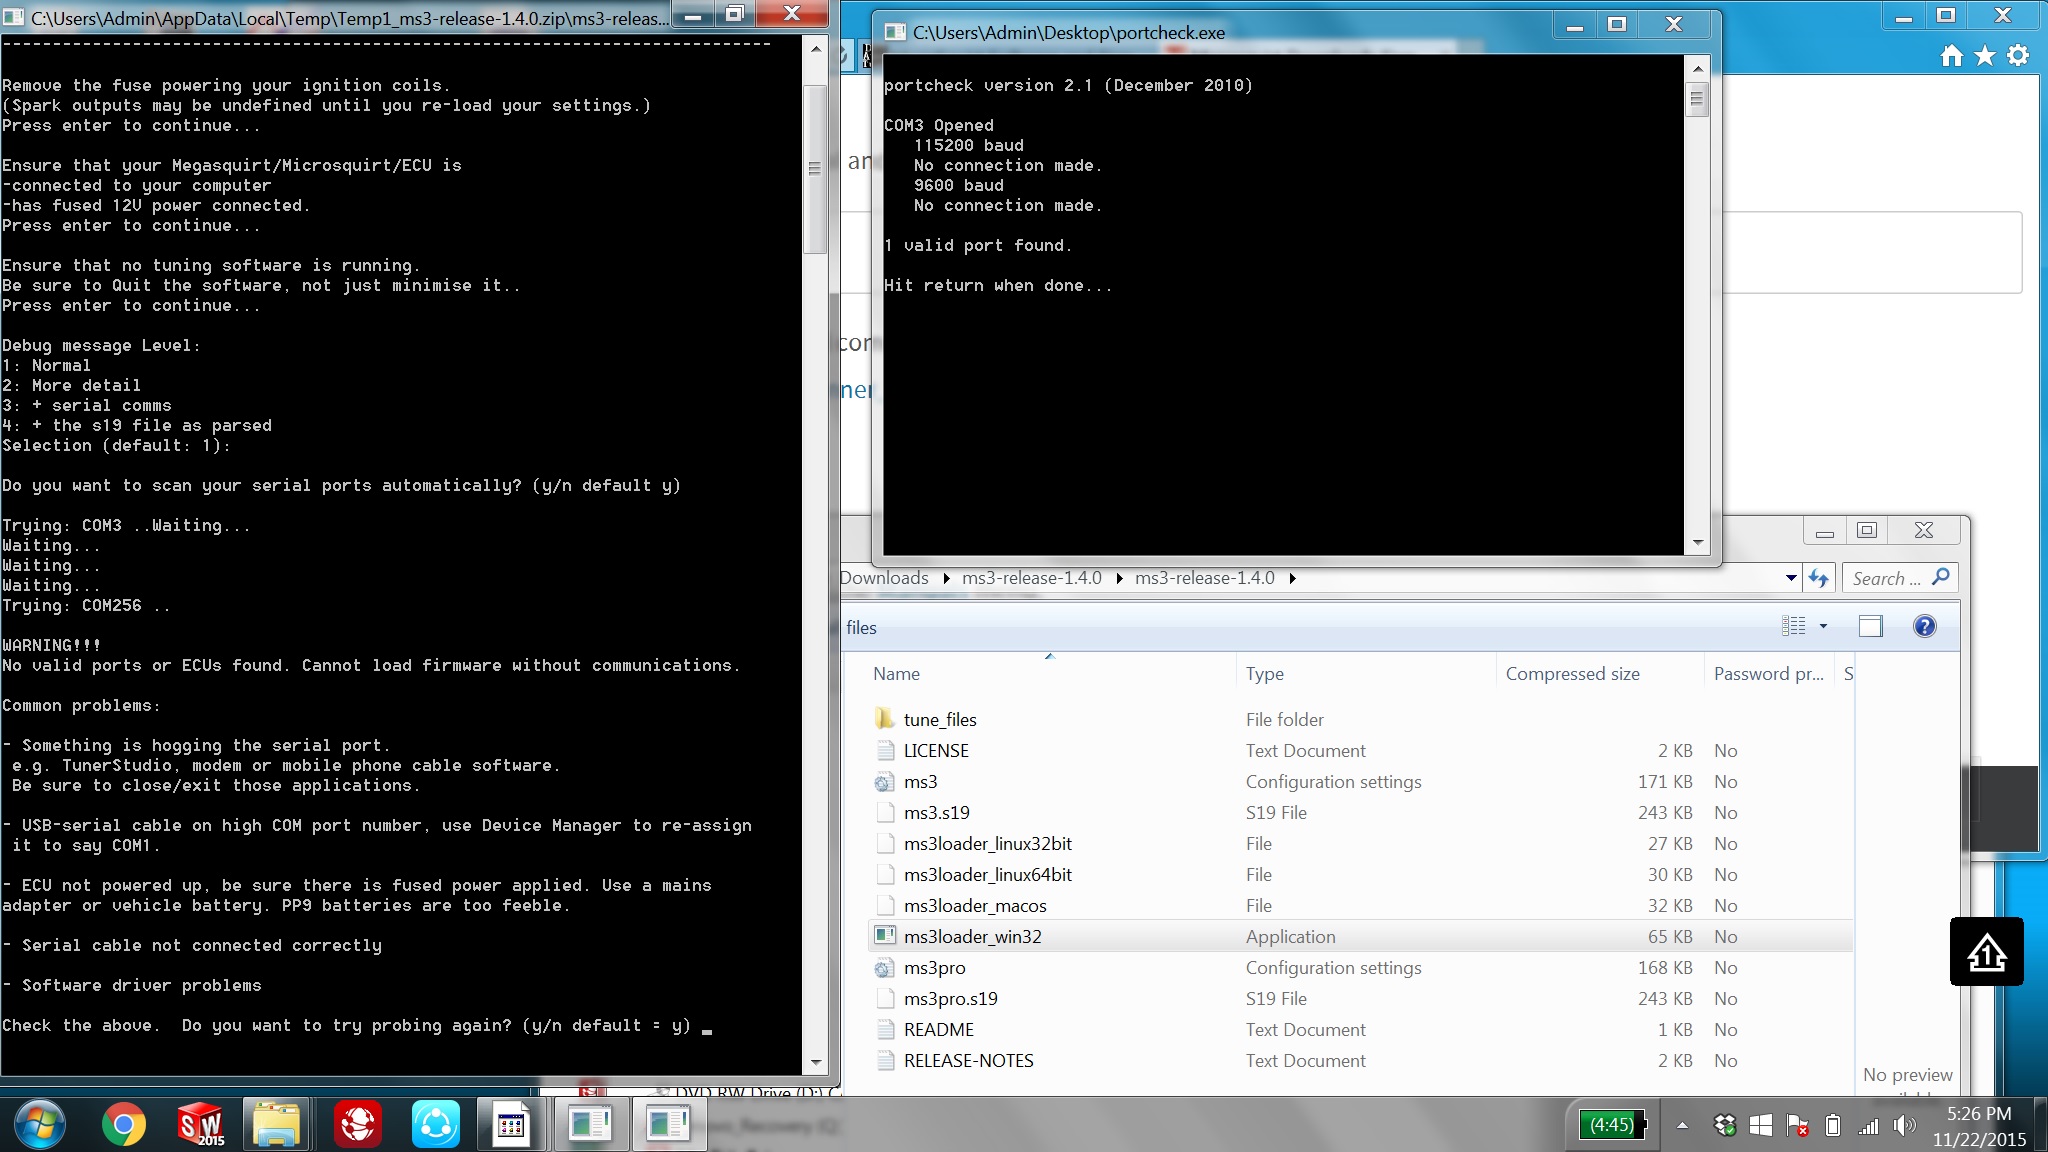The image size is (2048, 1152).
Task: Open browser settings gear icon
Action: 2019,56
